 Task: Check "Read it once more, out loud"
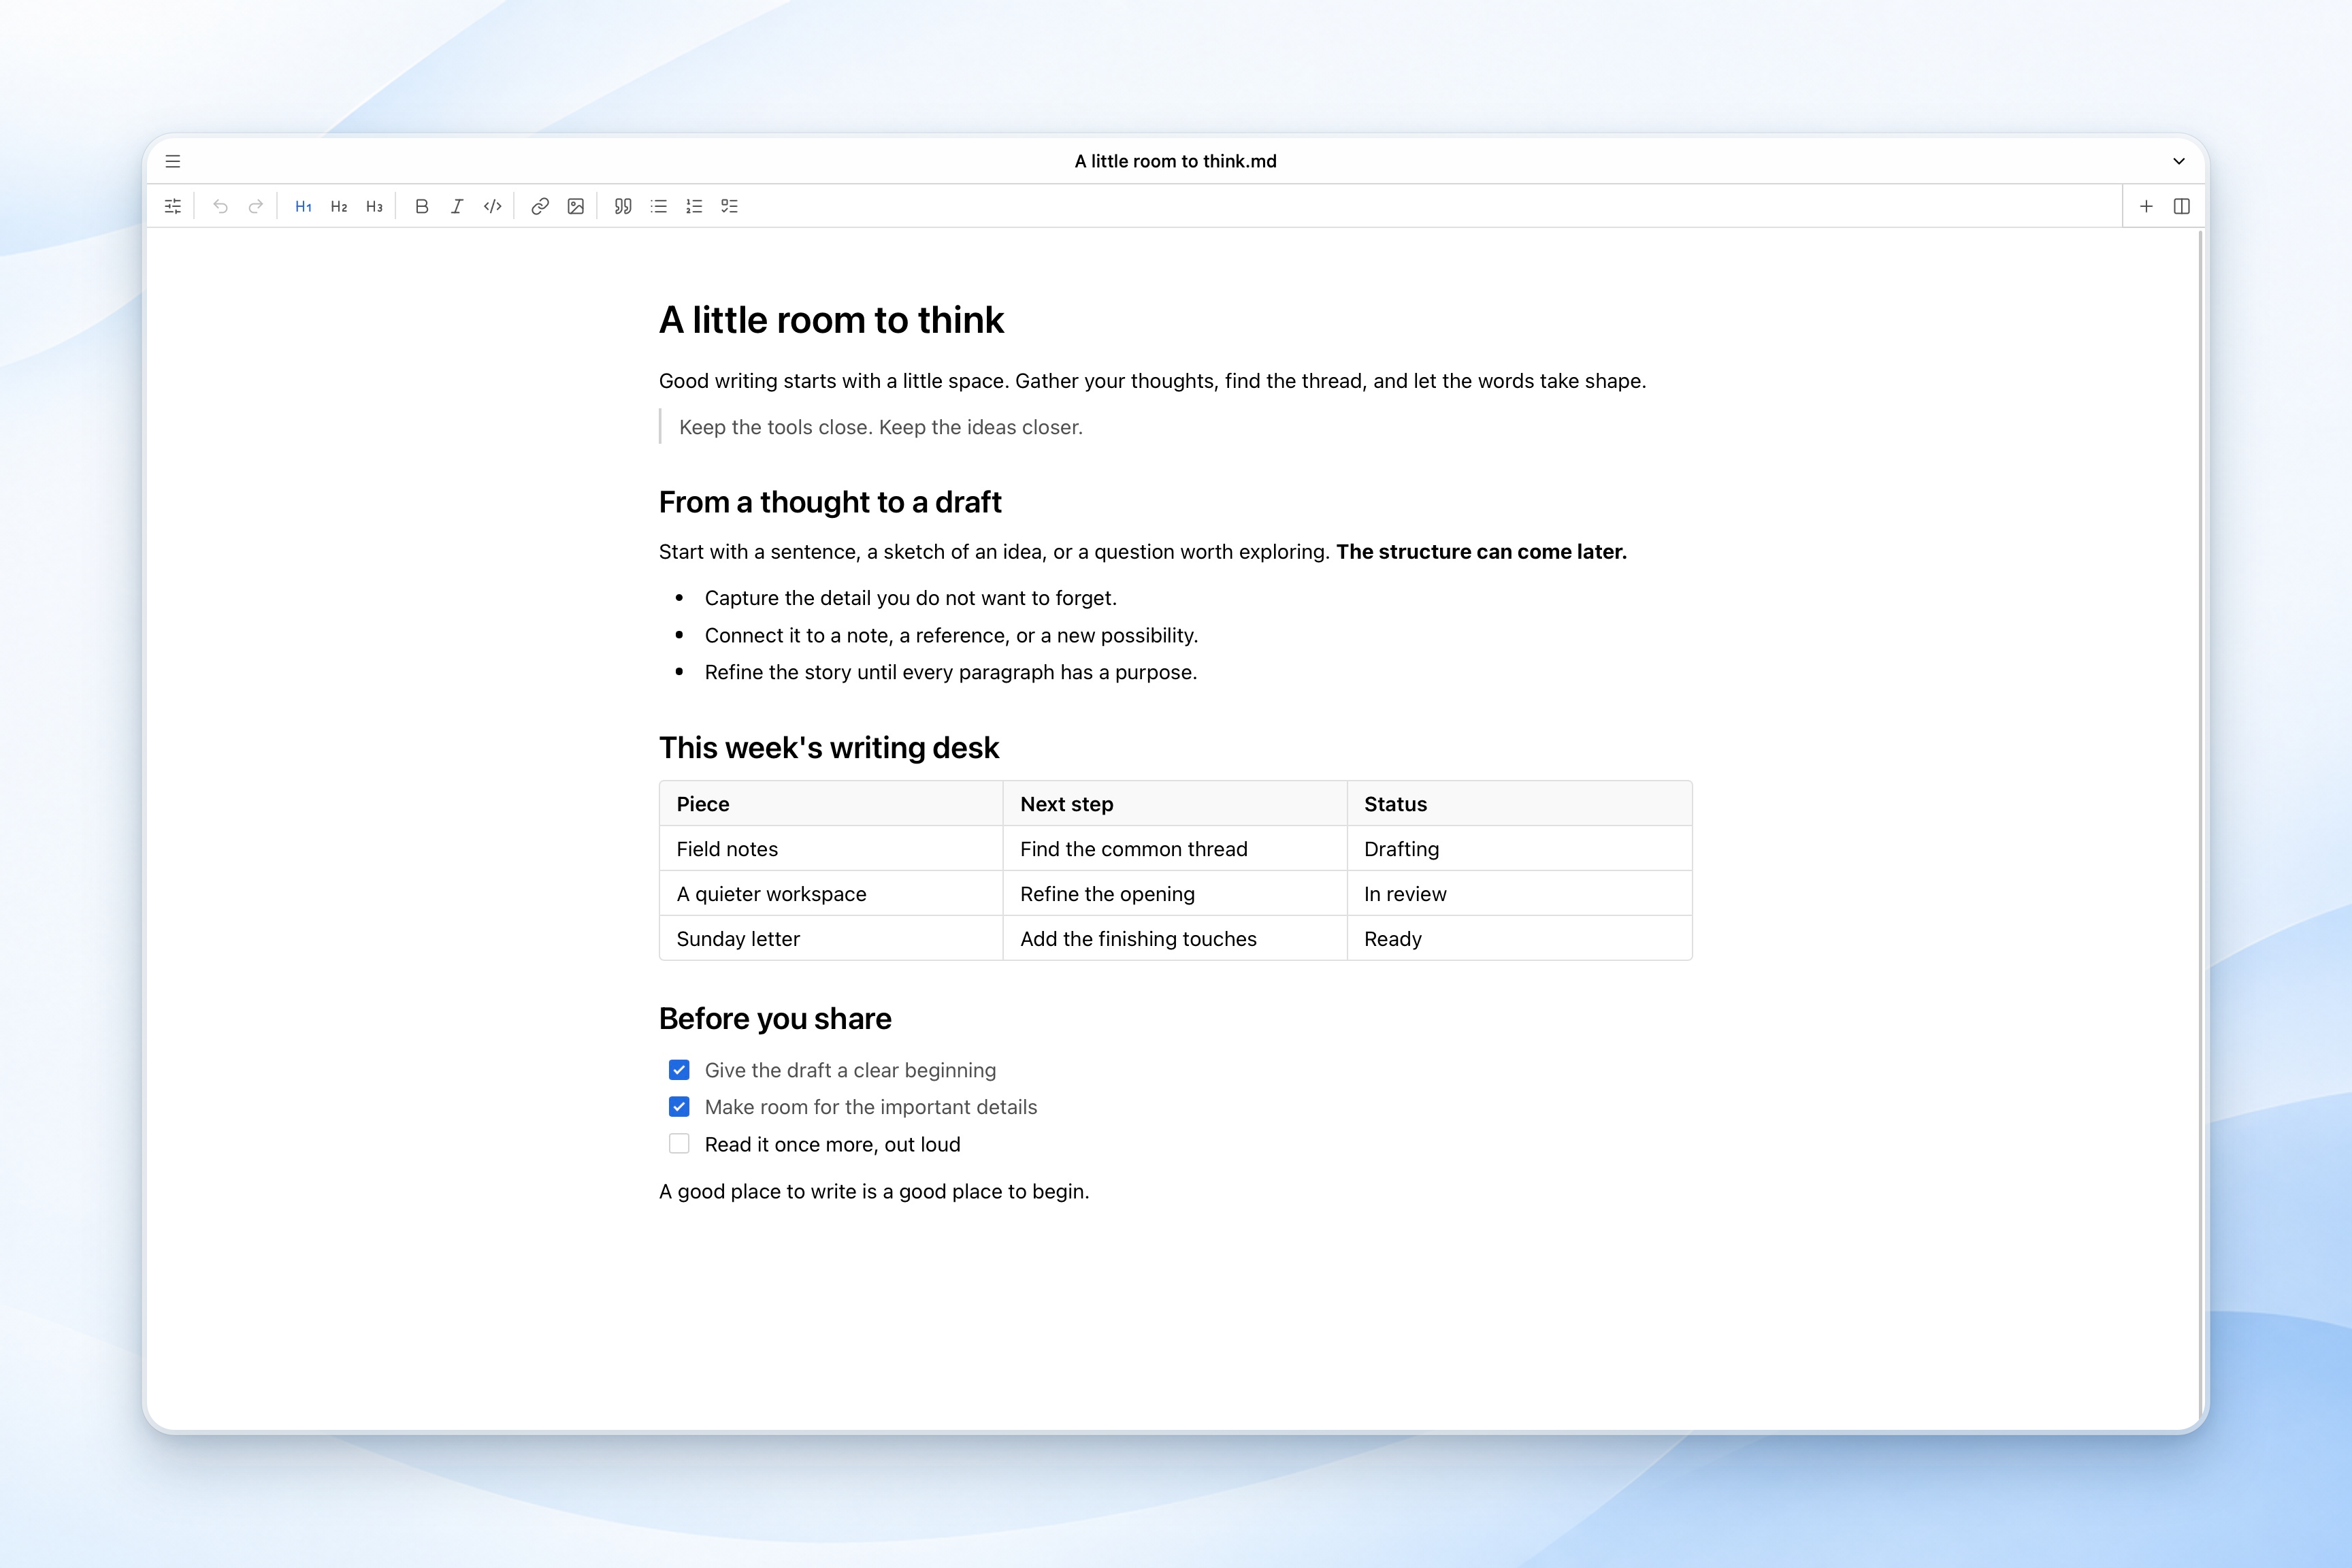(x=679, y=1144)
